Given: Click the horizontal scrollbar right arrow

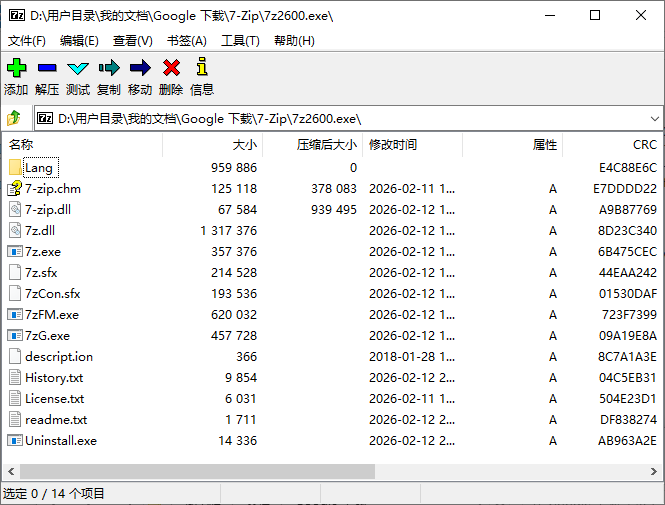Looking at the screenshot, I should click(x=654, y=472).
